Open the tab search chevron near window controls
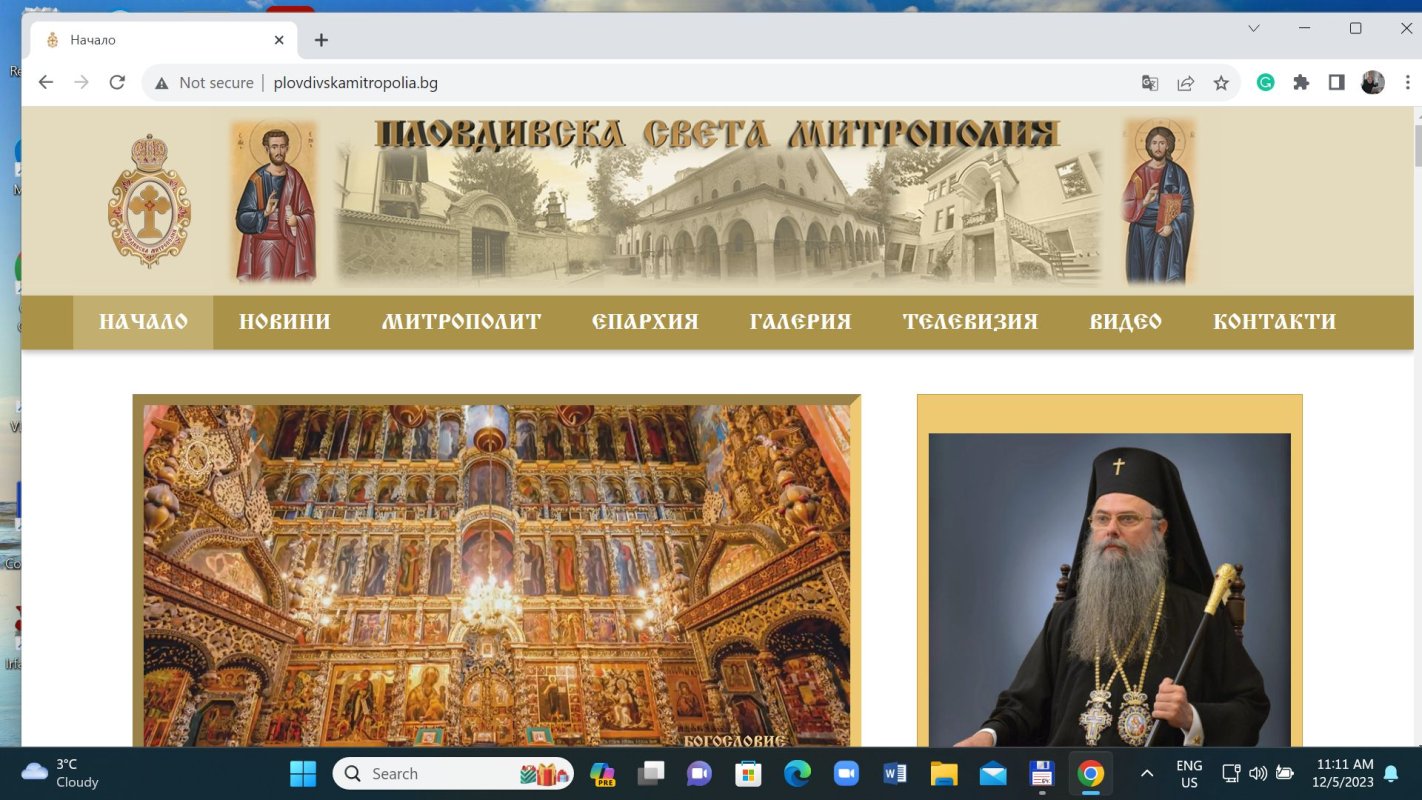1422x800 pixels. 1254,29
